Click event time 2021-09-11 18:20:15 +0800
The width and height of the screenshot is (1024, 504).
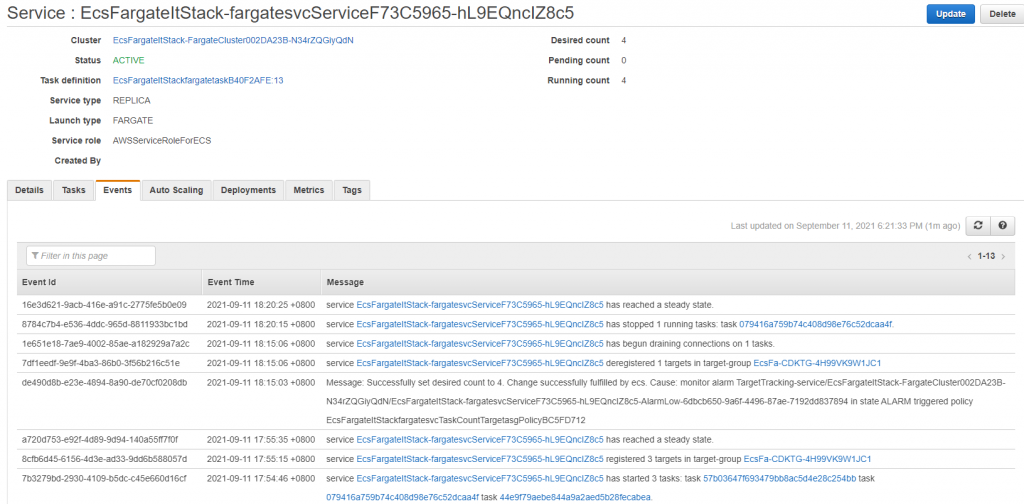pyautogui.click(x=261, y=324)
